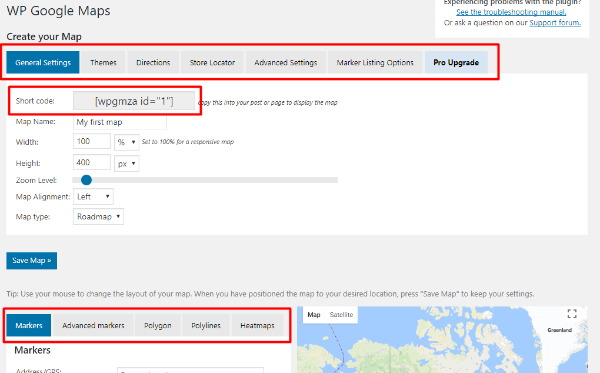Focus the Map Name input field
Image resolution: width=600 pixels, height=373 pixels.
pos(120,122)
